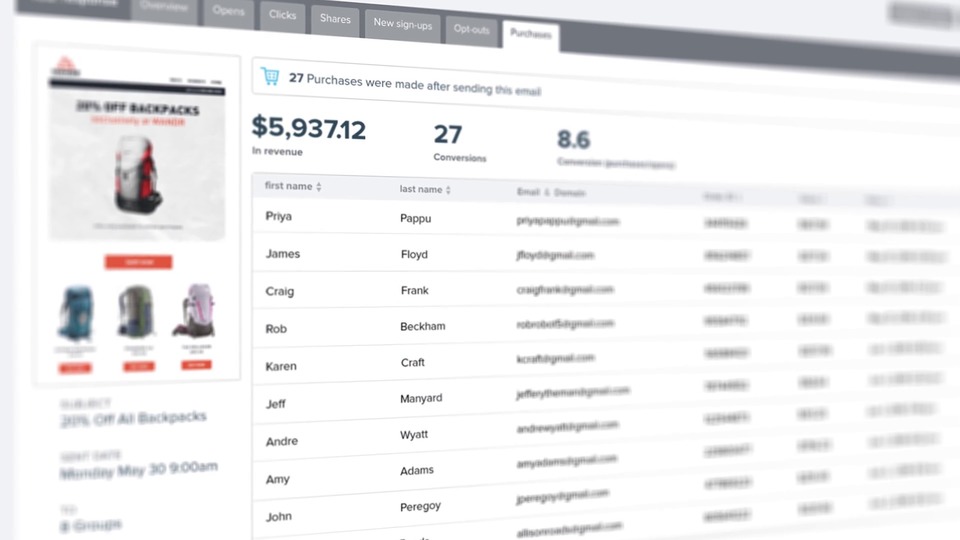Sort table by first name arrows
Screen dimensions: 960x540
tap(318, 187)
